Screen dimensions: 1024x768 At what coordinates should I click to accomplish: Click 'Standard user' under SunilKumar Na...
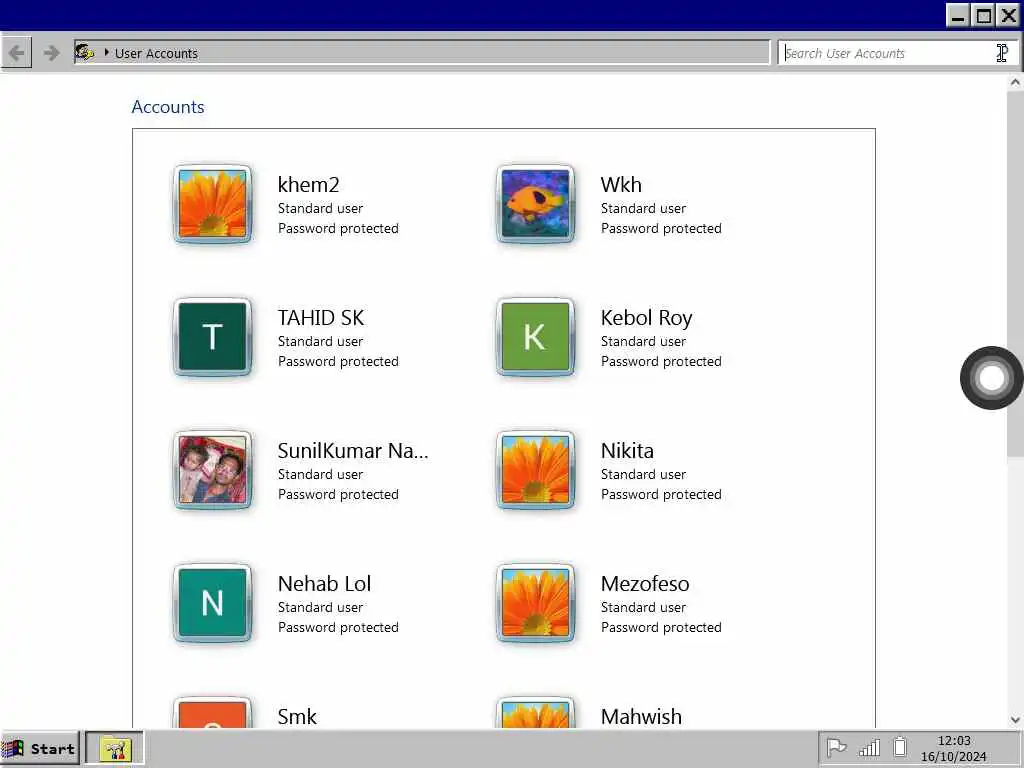(x=320, y=474)
